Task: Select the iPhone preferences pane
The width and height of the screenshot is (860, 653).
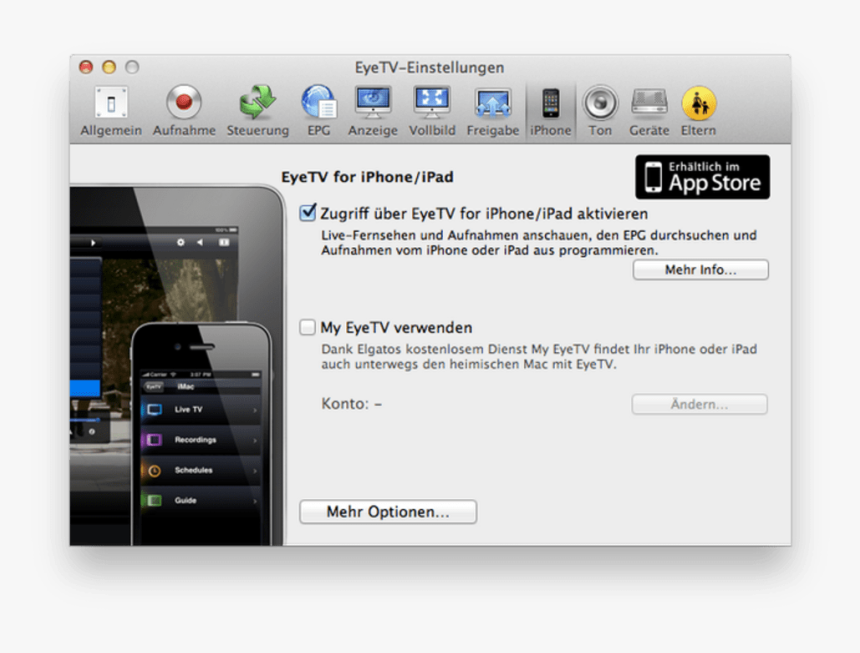Action: (x=551, y=111)
